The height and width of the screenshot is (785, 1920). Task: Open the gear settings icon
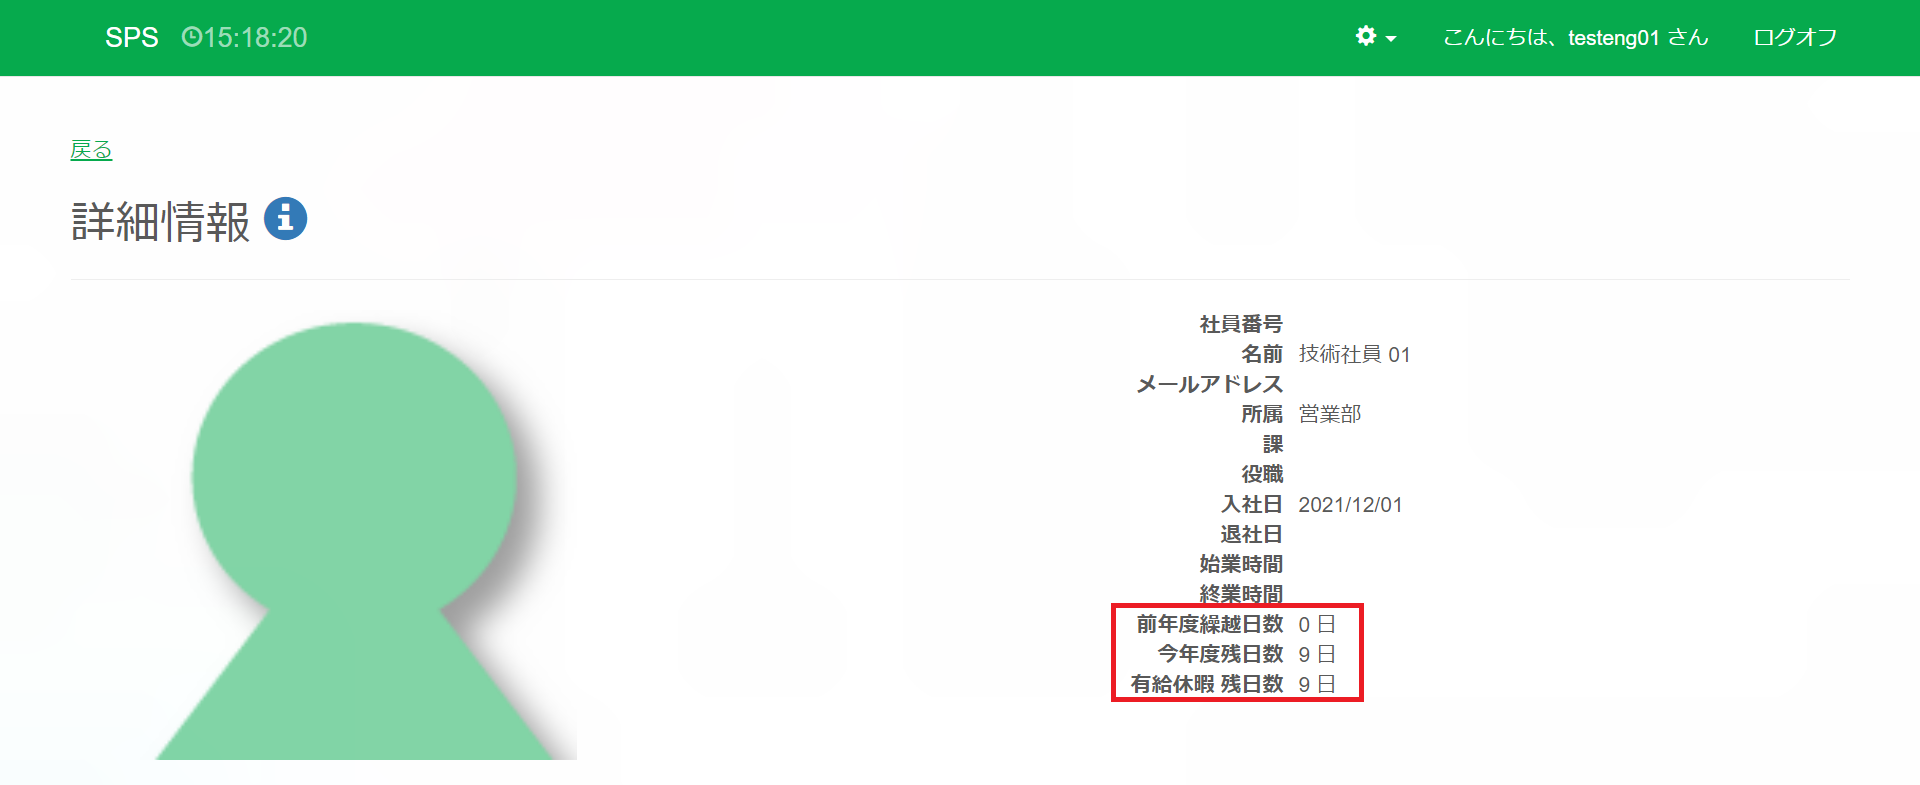1365,37
